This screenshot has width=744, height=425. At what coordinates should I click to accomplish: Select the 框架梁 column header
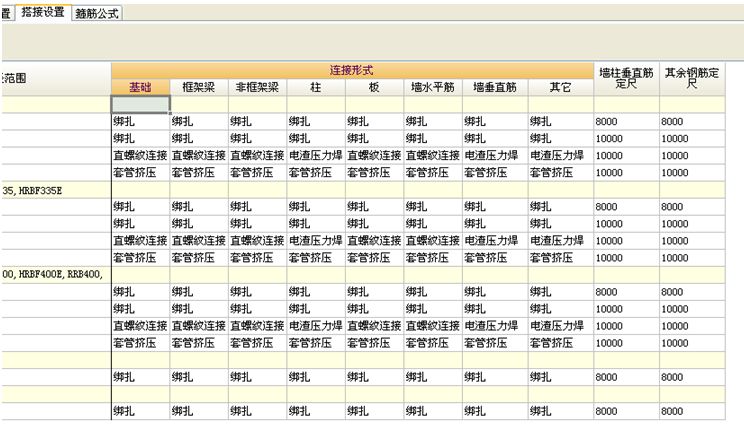coord(199,87)
